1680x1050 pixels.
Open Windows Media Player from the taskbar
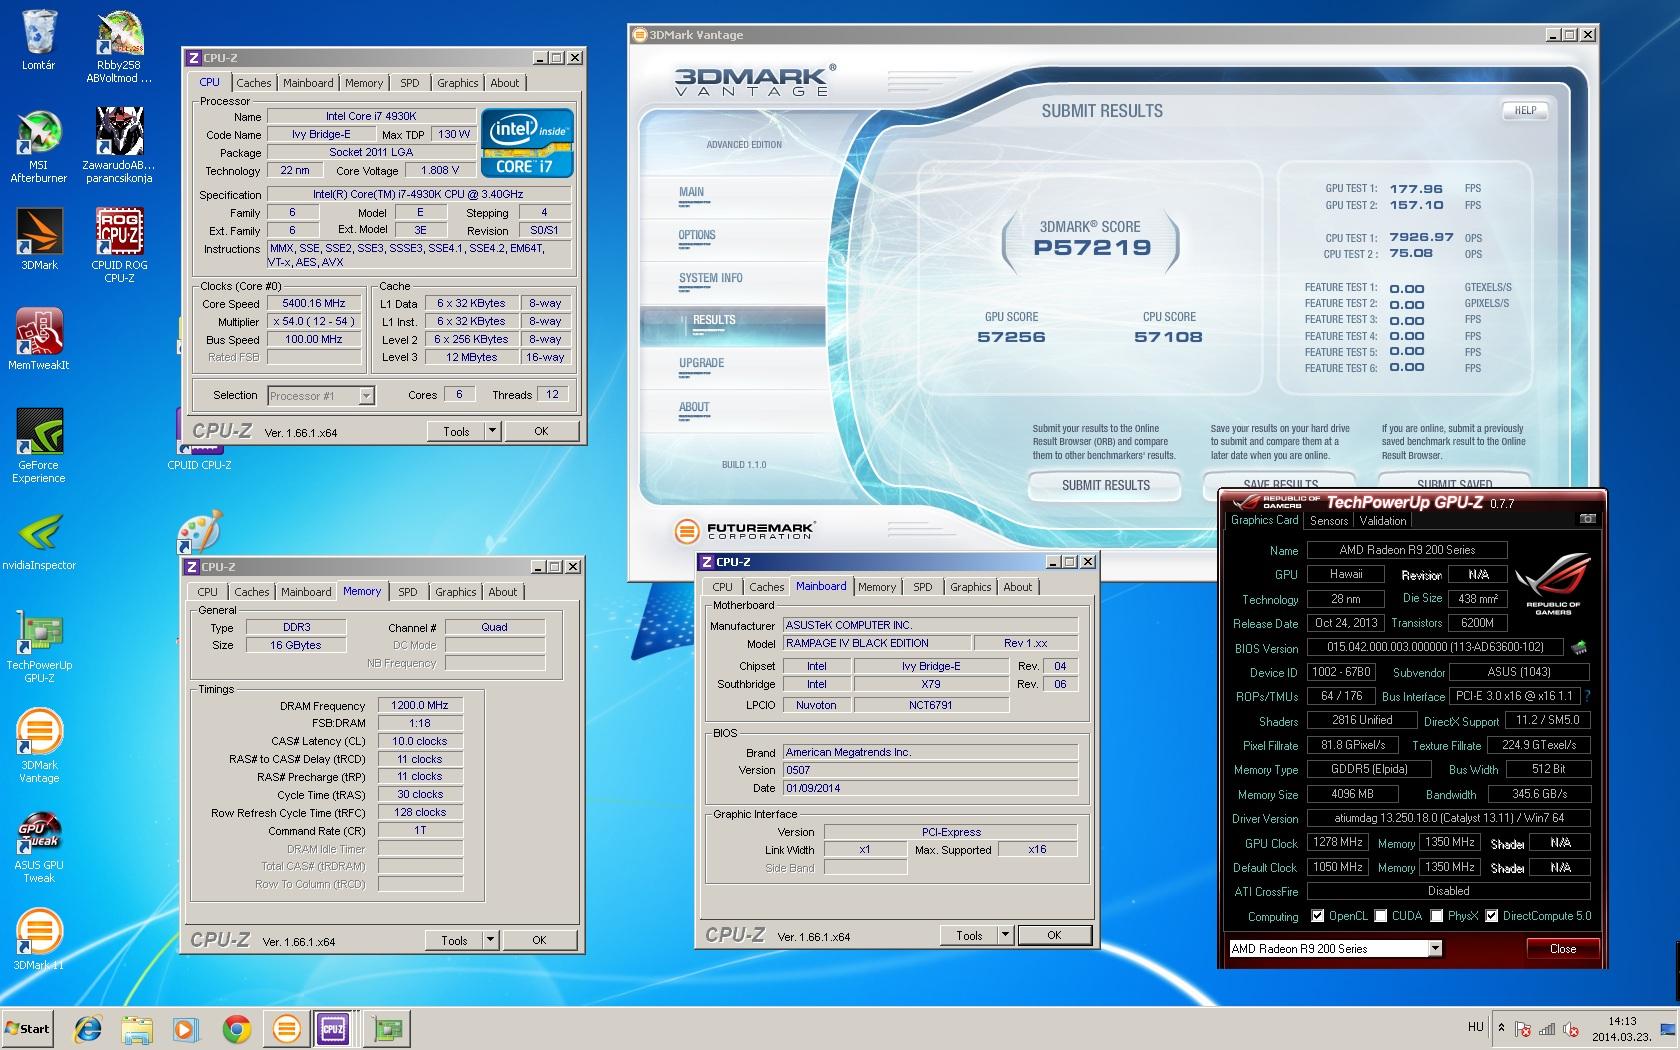(187, 1028)
